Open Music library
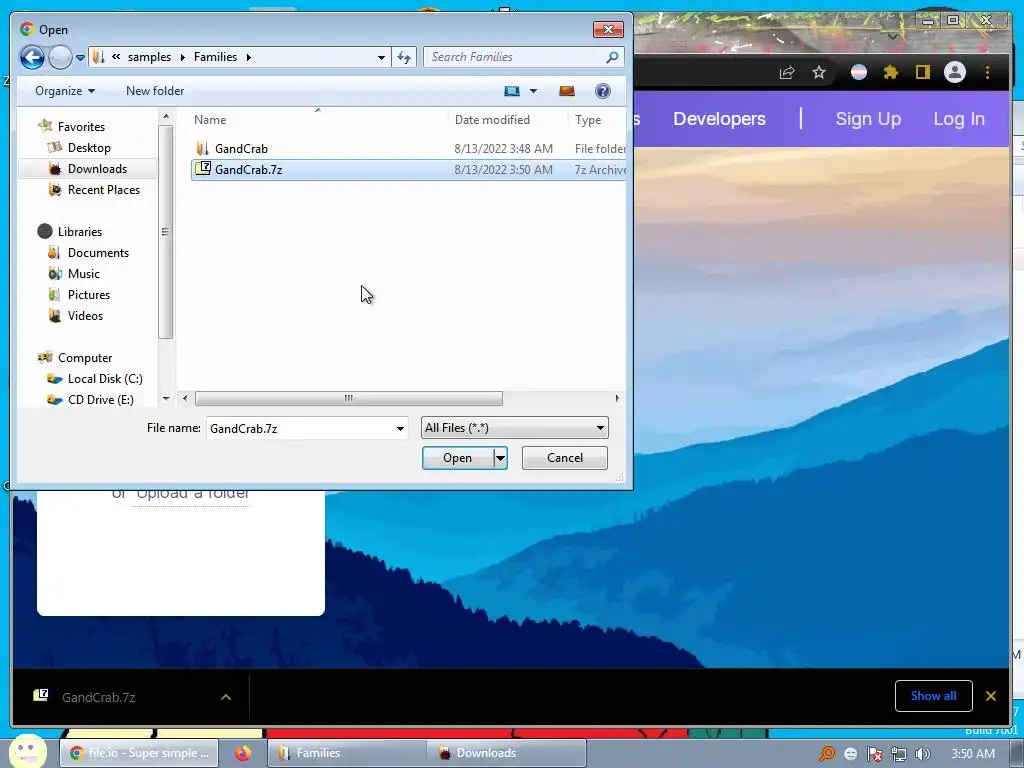1024x768 pixels. [84, 274]
